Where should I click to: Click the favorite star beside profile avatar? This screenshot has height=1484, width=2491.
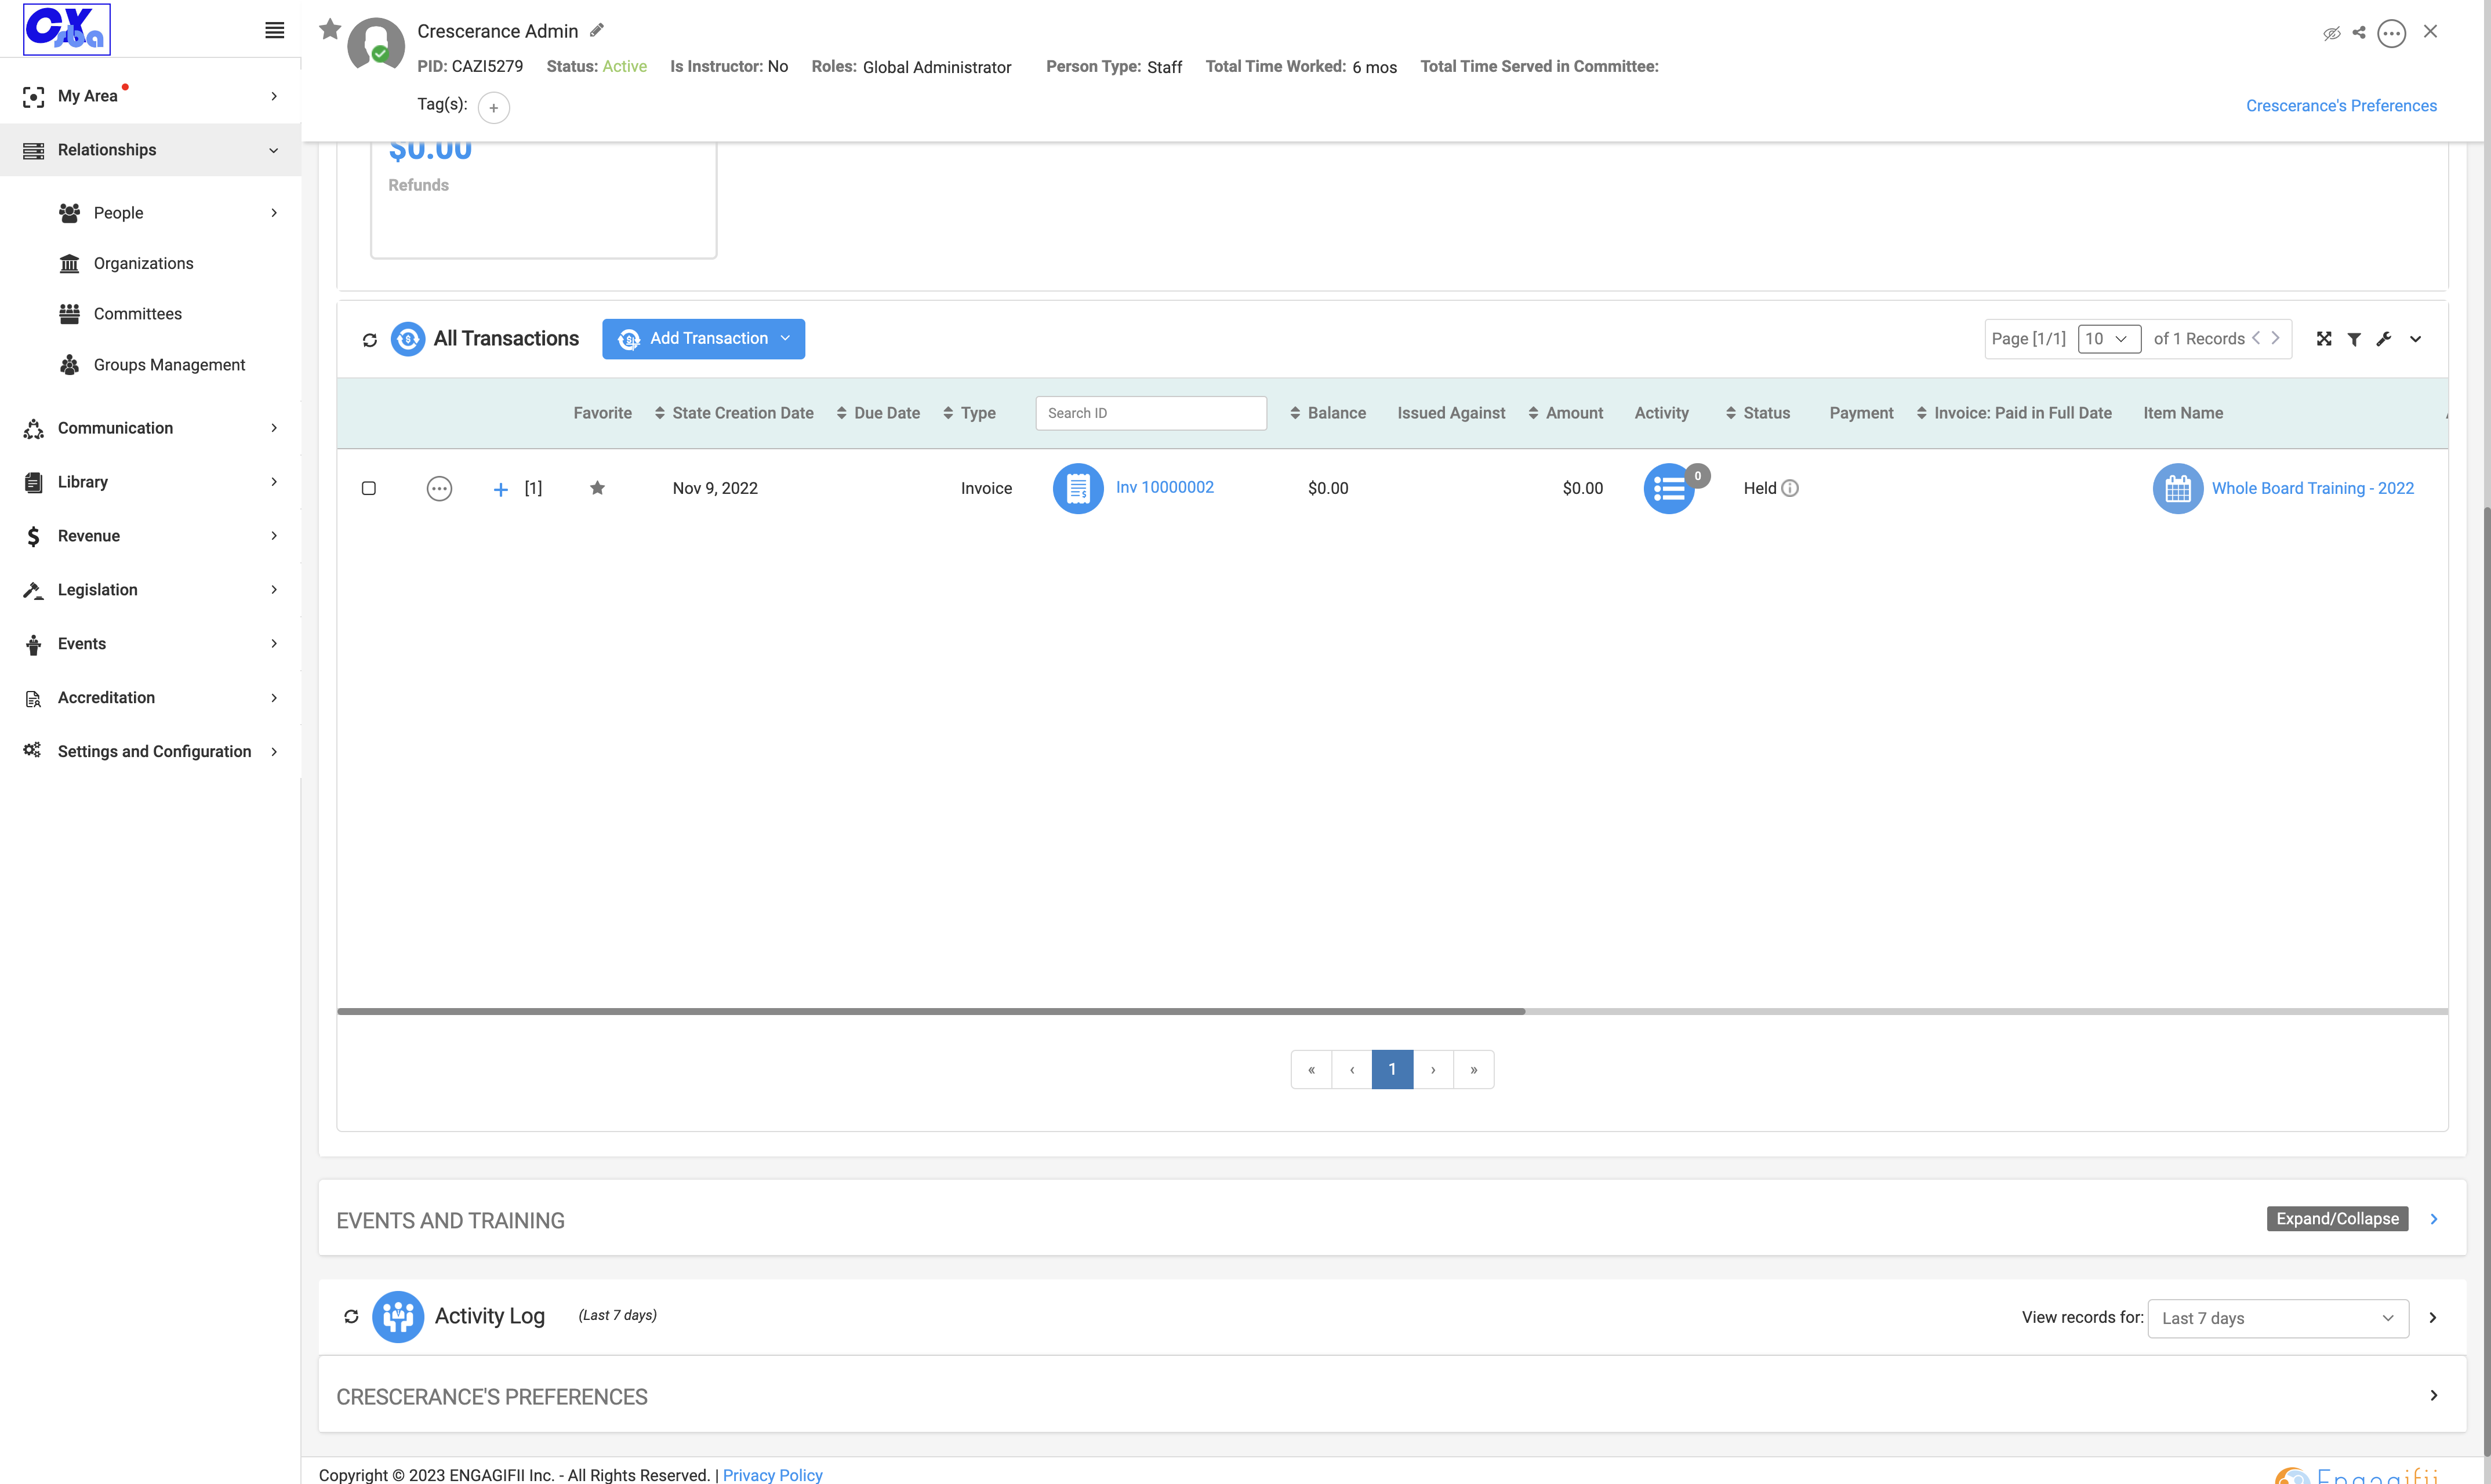330,29
